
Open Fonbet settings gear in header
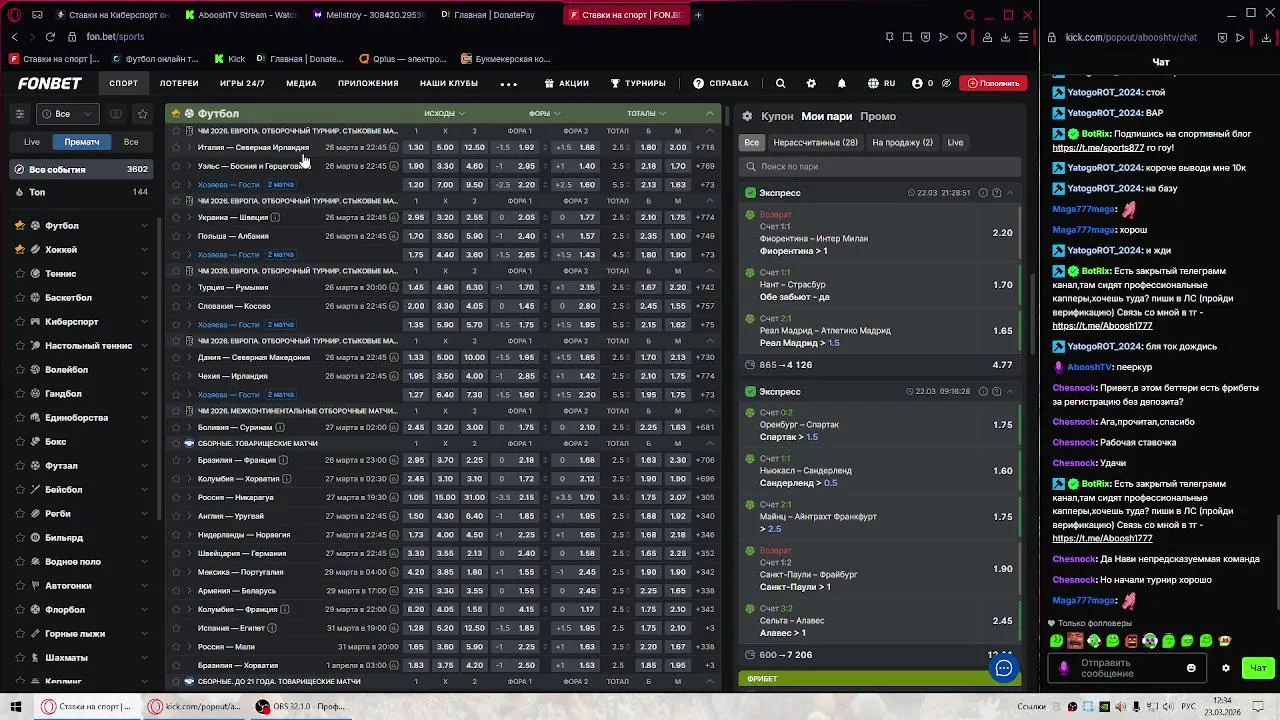[811, 84]
